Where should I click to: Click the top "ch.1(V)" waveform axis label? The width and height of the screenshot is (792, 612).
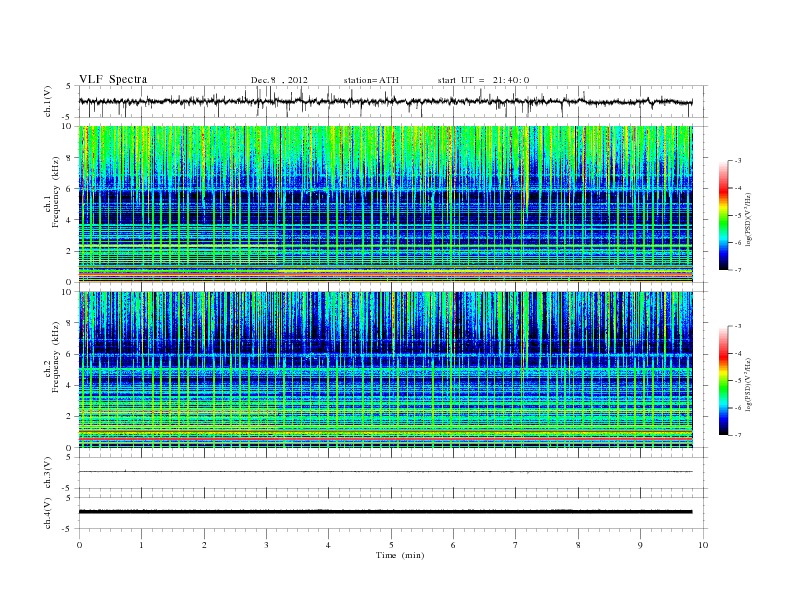click(47, 101)
